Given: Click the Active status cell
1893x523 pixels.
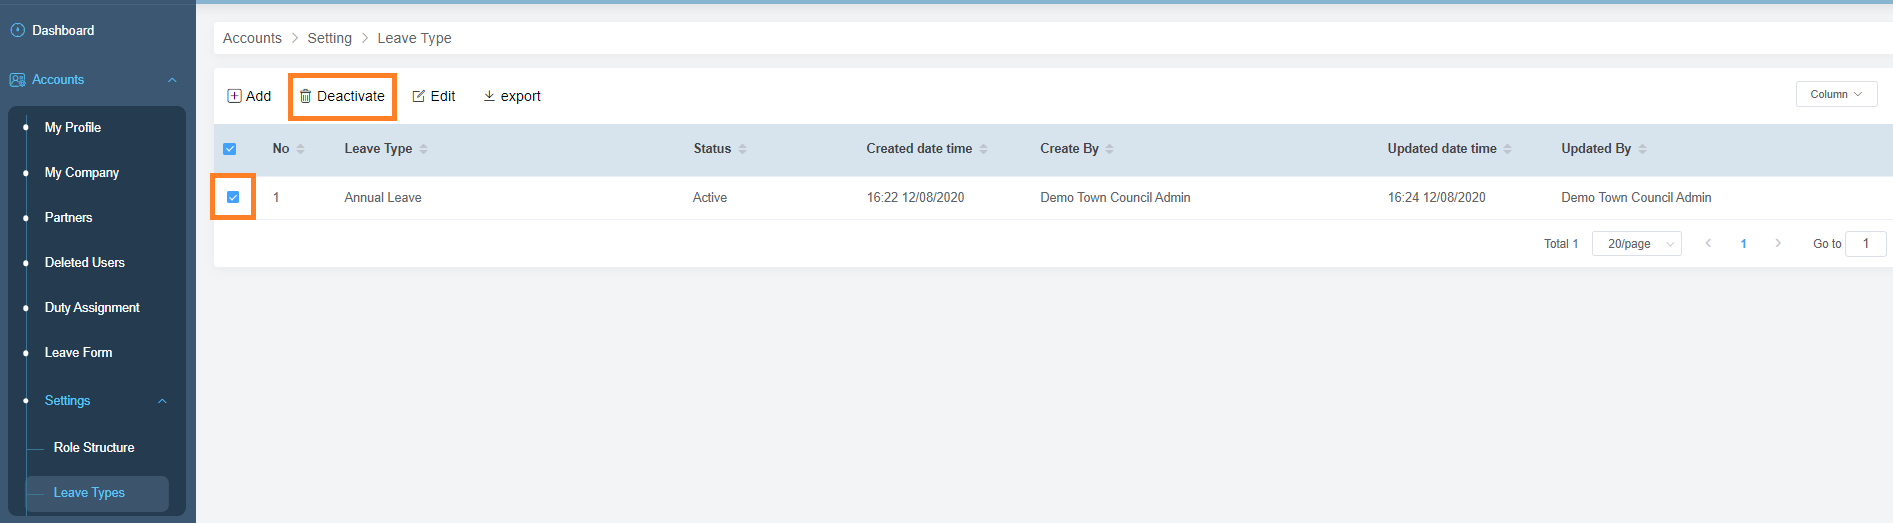Looking at the screenshot, I should coord(710,197).
